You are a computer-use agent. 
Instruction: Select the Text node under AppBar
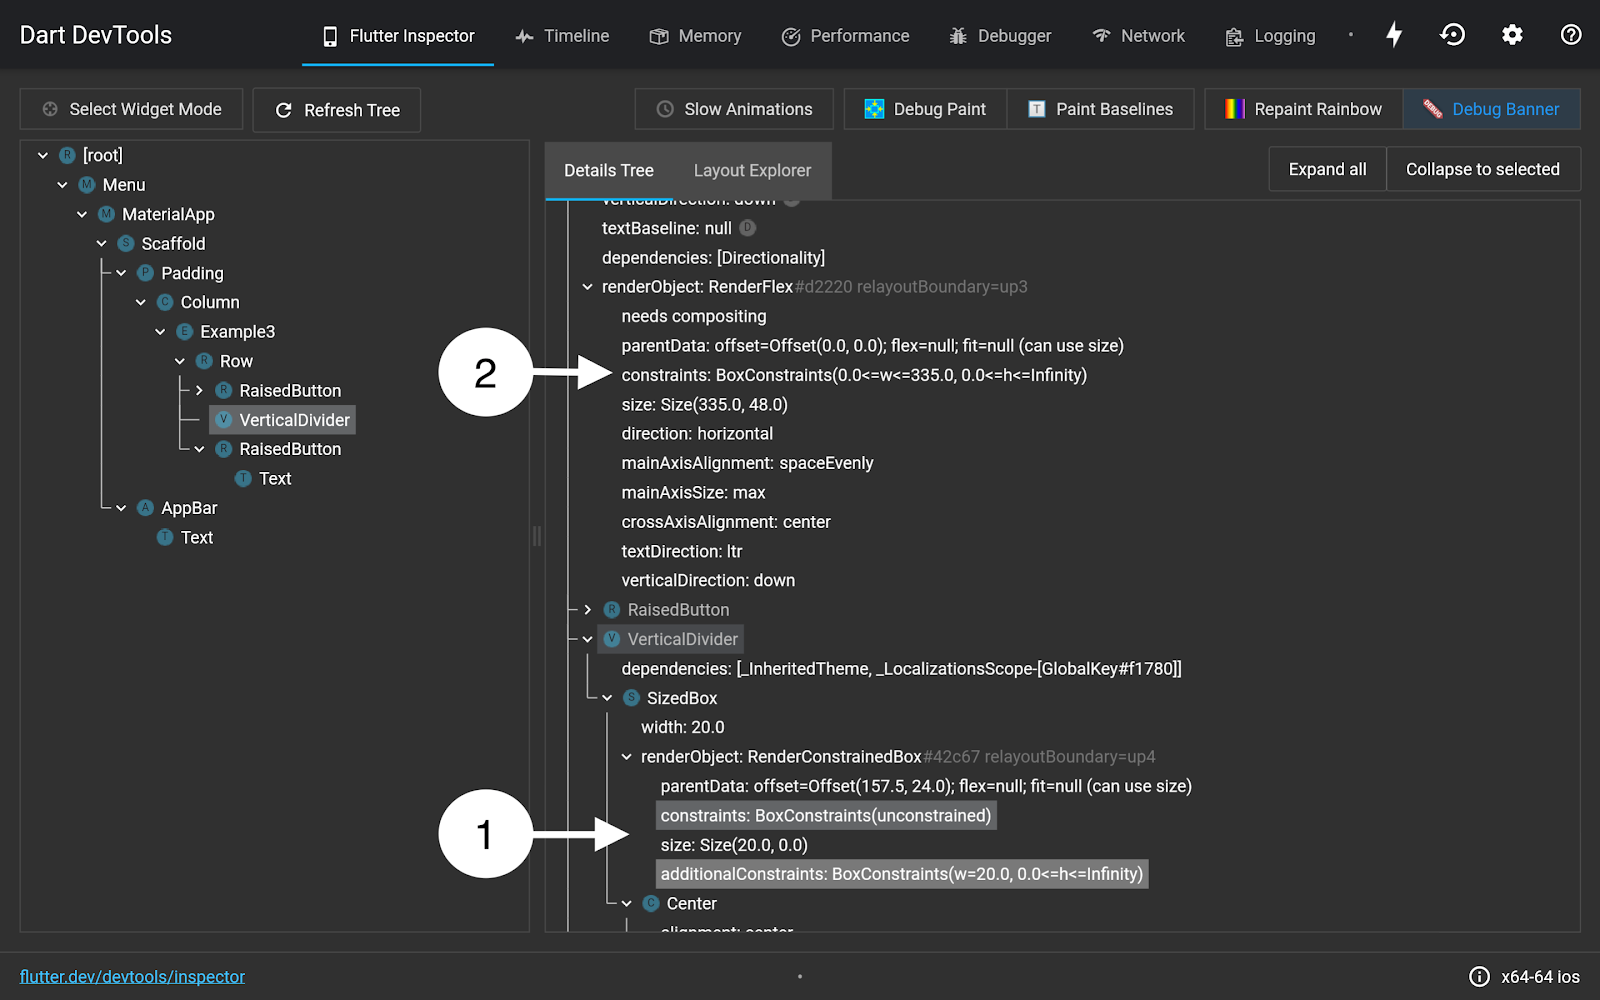point(197,538)
